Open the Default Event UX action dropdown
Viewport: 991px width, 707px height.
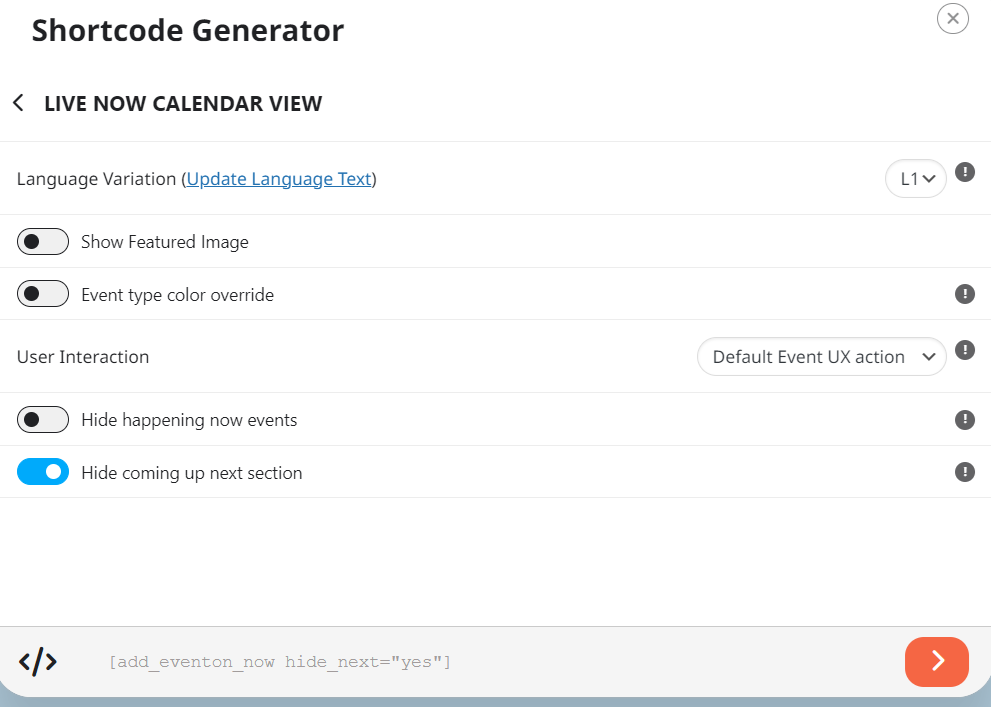(x=822, y=357)
